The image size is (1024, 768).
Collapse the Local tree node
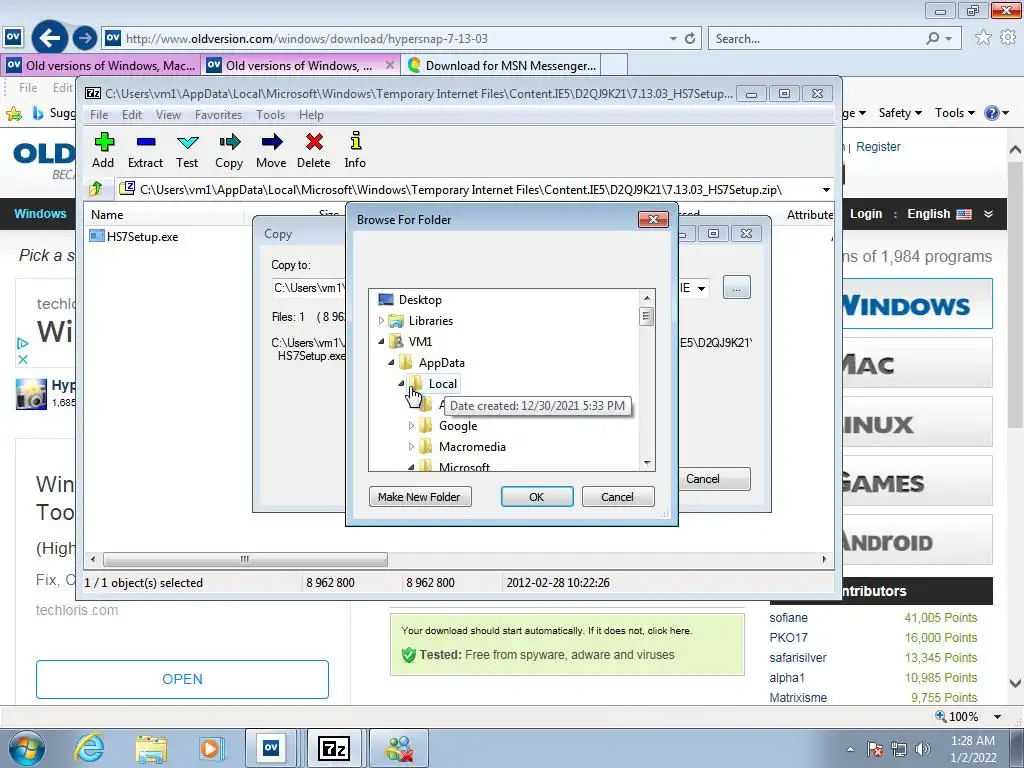[x=402, y=383]
